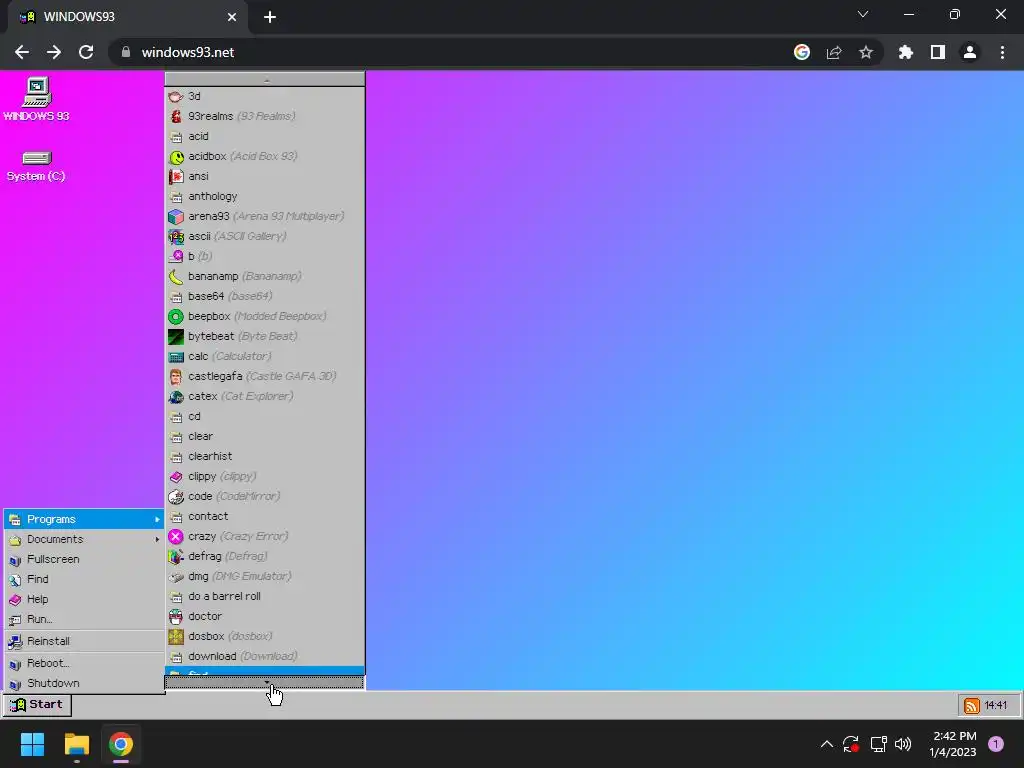Click the Windows 93 Start button
Image resolution: width=1024 pixels, height=768 pixels.
pos(37,705)
